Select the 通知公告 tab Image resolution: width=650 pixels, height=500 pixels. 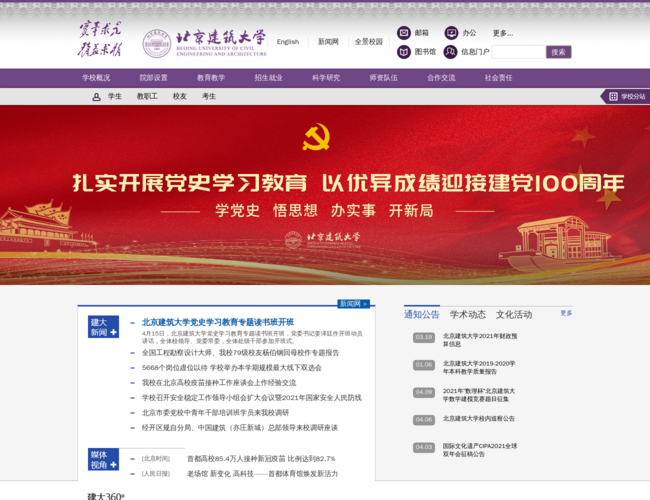[x=422, y=314]
